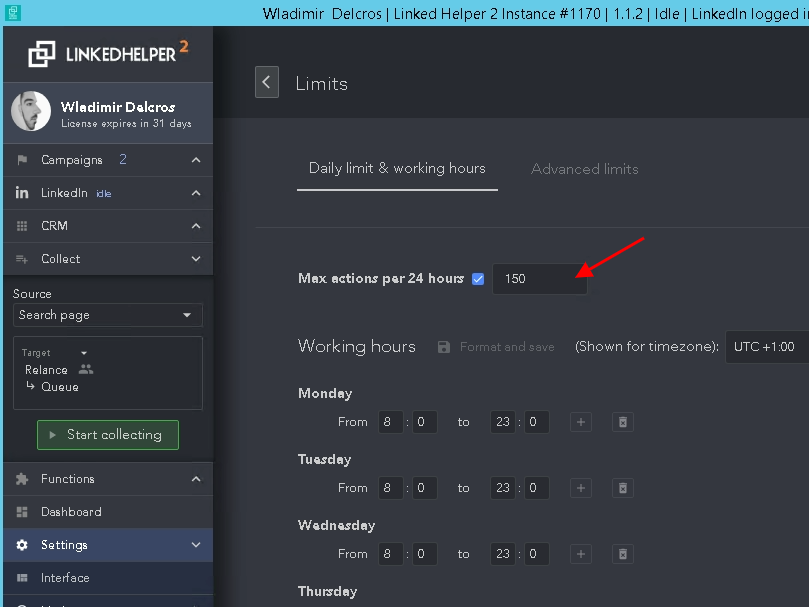Click Tuesday From minutes field

(x=425, y=488)
